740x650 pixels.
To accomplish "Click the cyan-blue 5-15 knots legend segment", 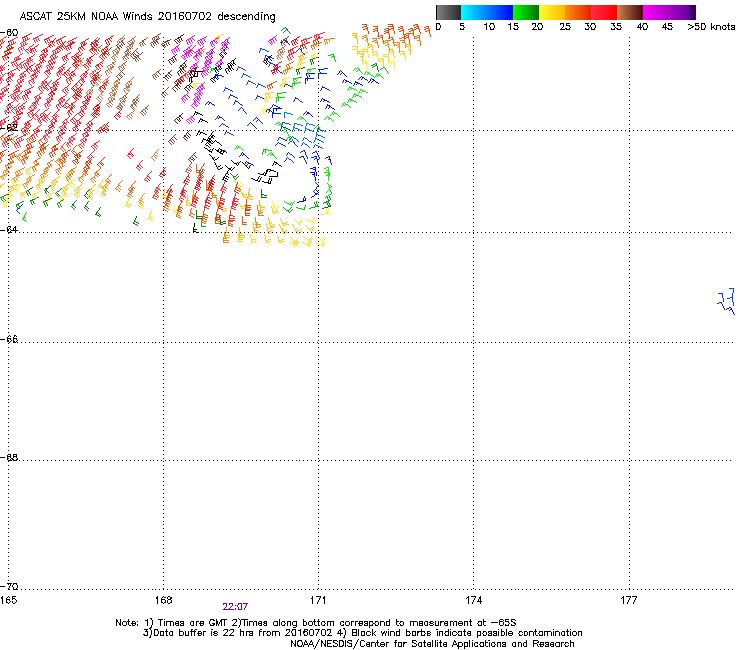I will [487, 12].
